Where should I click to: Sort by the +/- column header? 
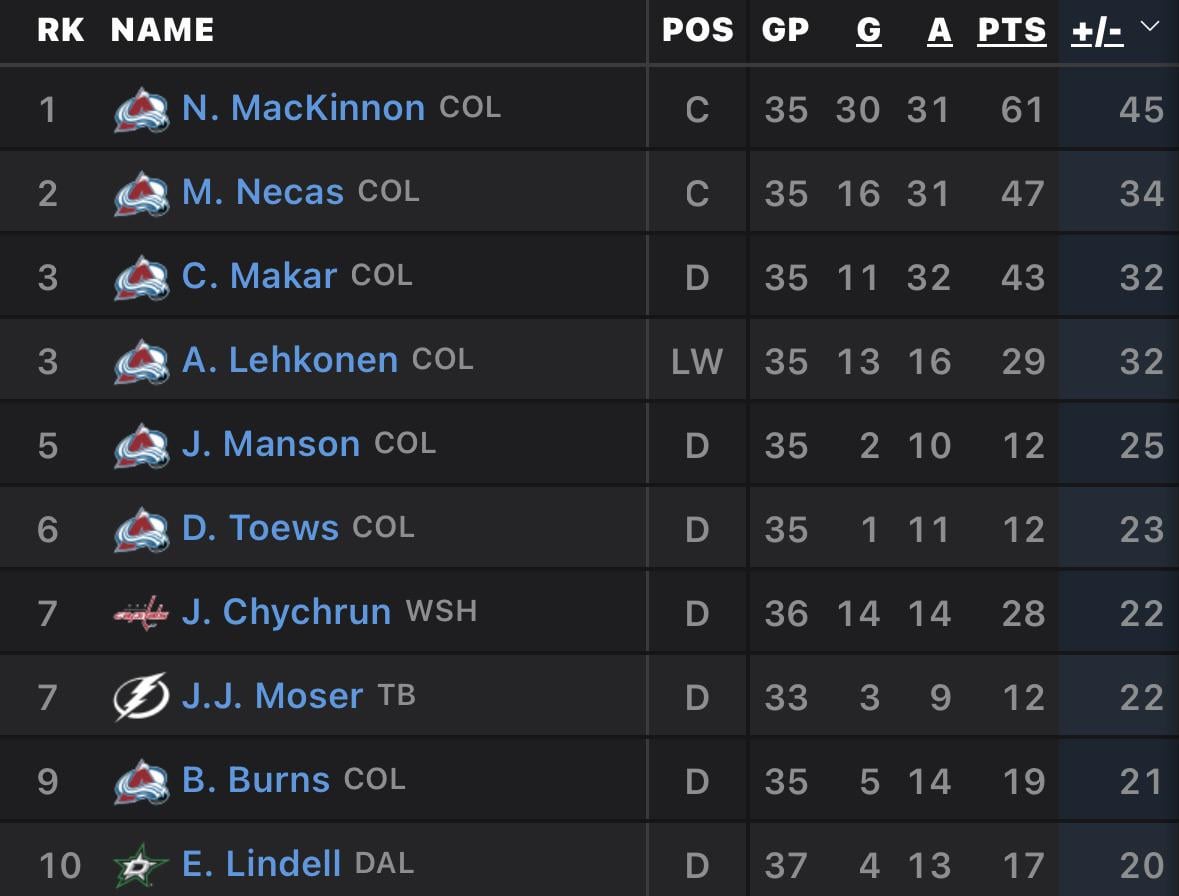(x=1096, y=31)
